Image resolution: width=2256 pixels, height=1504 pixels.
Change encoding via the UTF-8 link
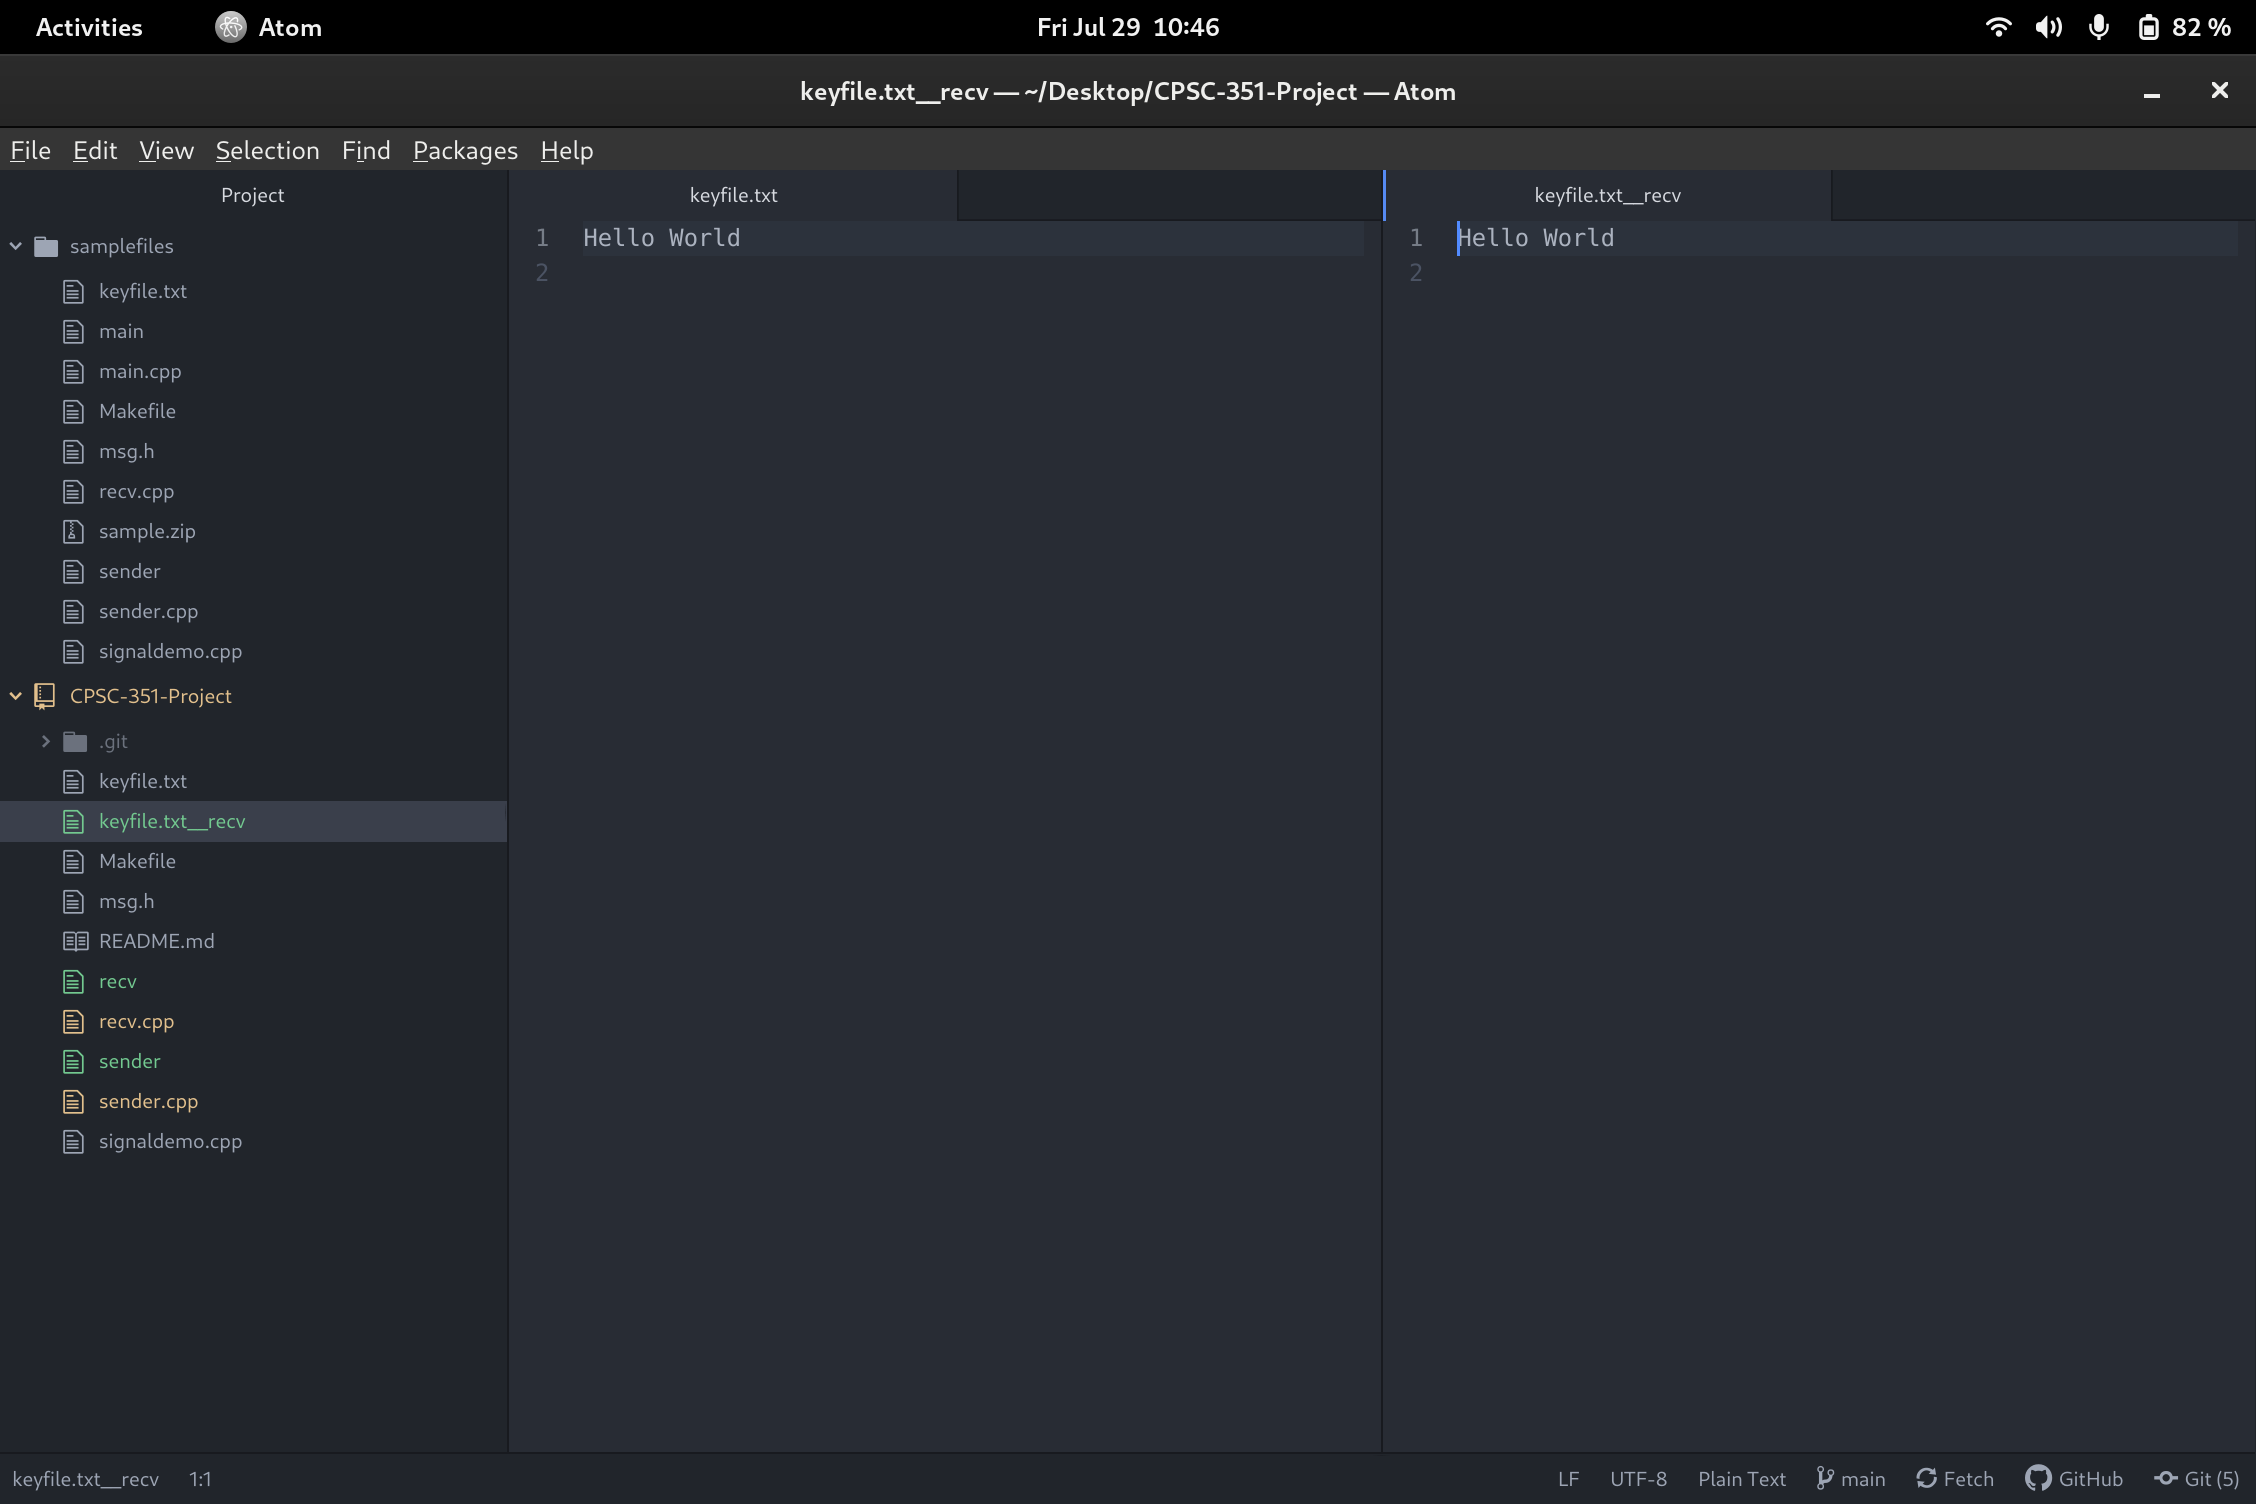pos(1638,1479)
